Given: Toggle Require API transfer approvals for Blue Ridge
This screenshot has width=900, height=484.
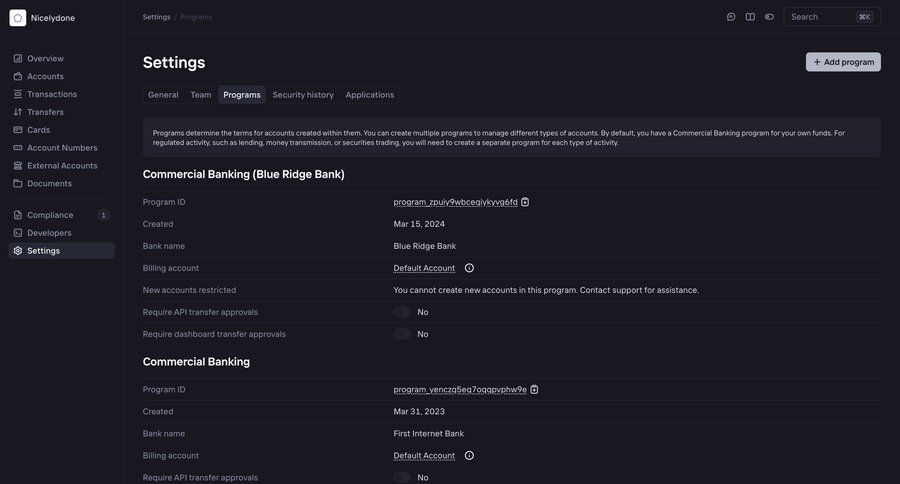Looking at the screenshot, I should (x=402, y=312).
